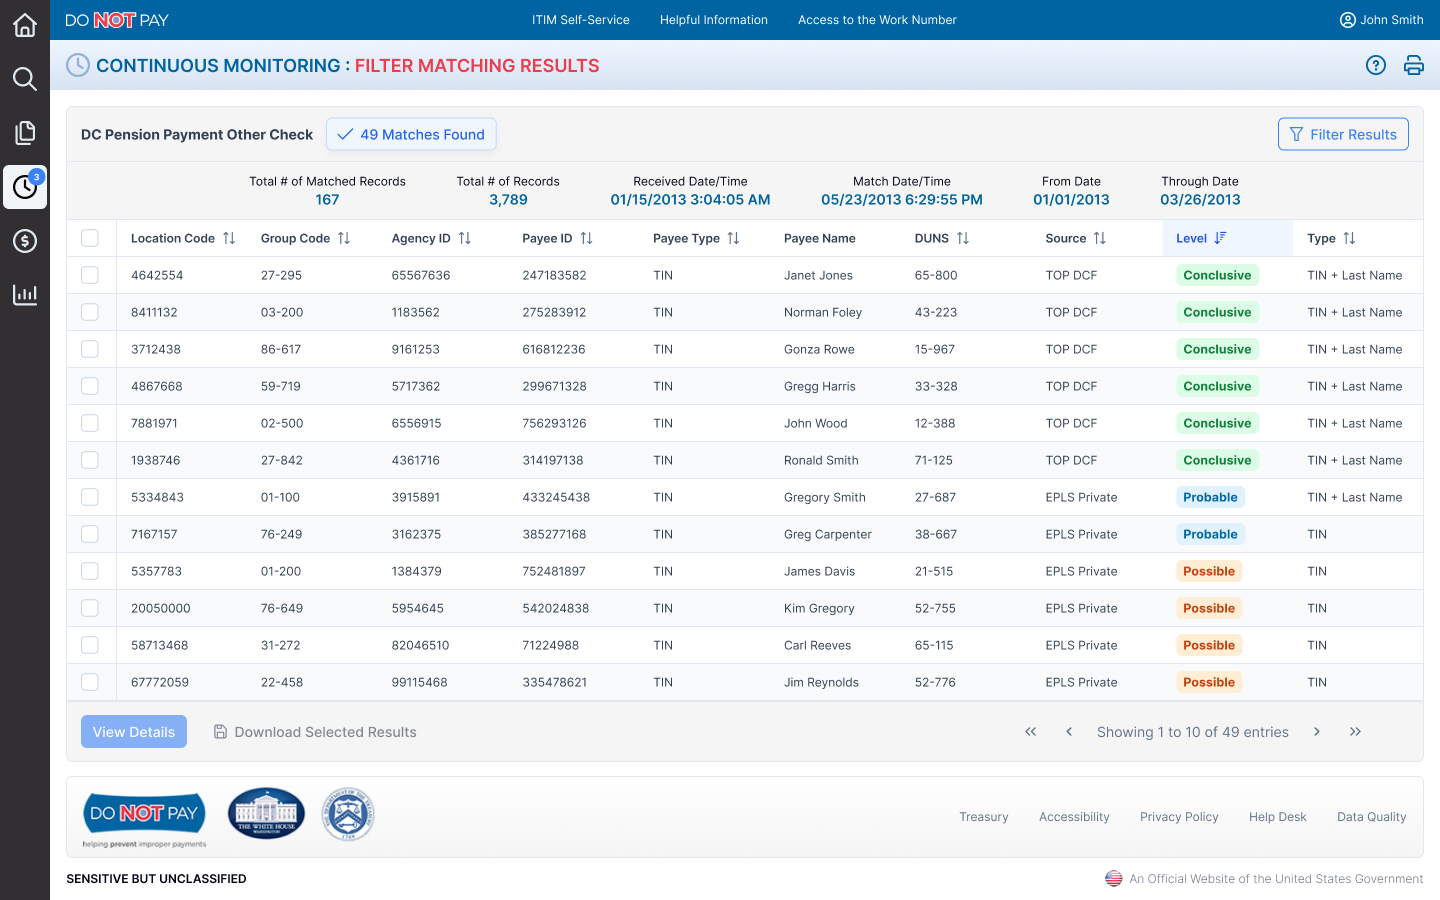
Task: Open the Privacy Policy footer link
Action: tap(1179, 817)
